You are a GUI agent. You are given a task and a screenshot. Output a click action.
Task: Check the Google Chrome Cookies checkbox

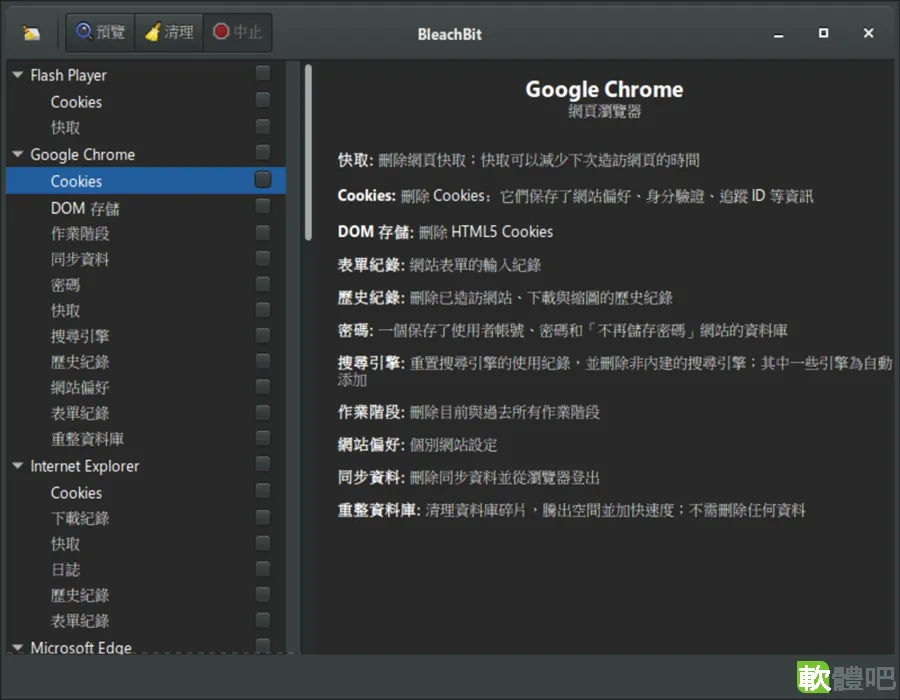262,180
